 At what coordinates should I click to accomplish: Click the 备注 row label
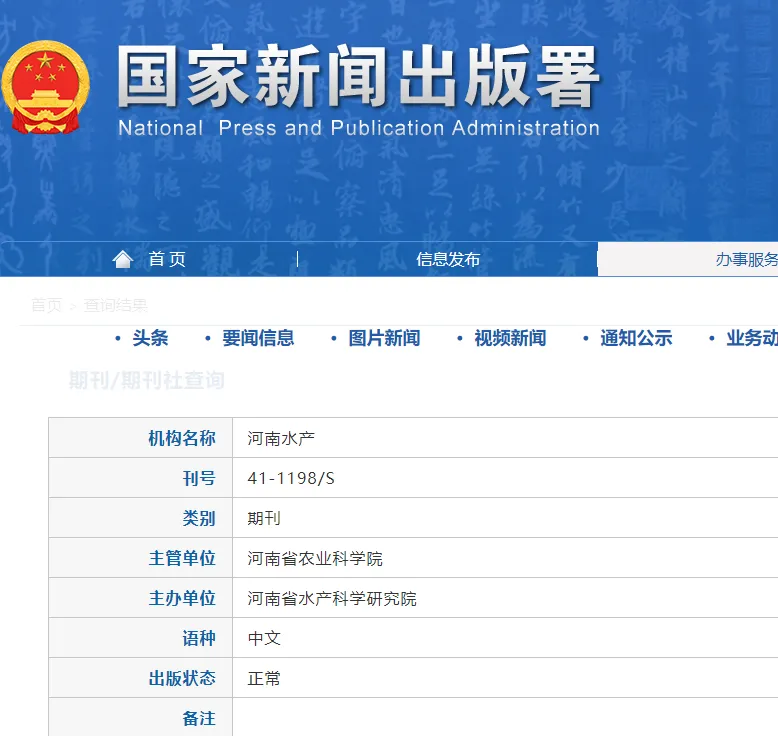coord(198,719)
